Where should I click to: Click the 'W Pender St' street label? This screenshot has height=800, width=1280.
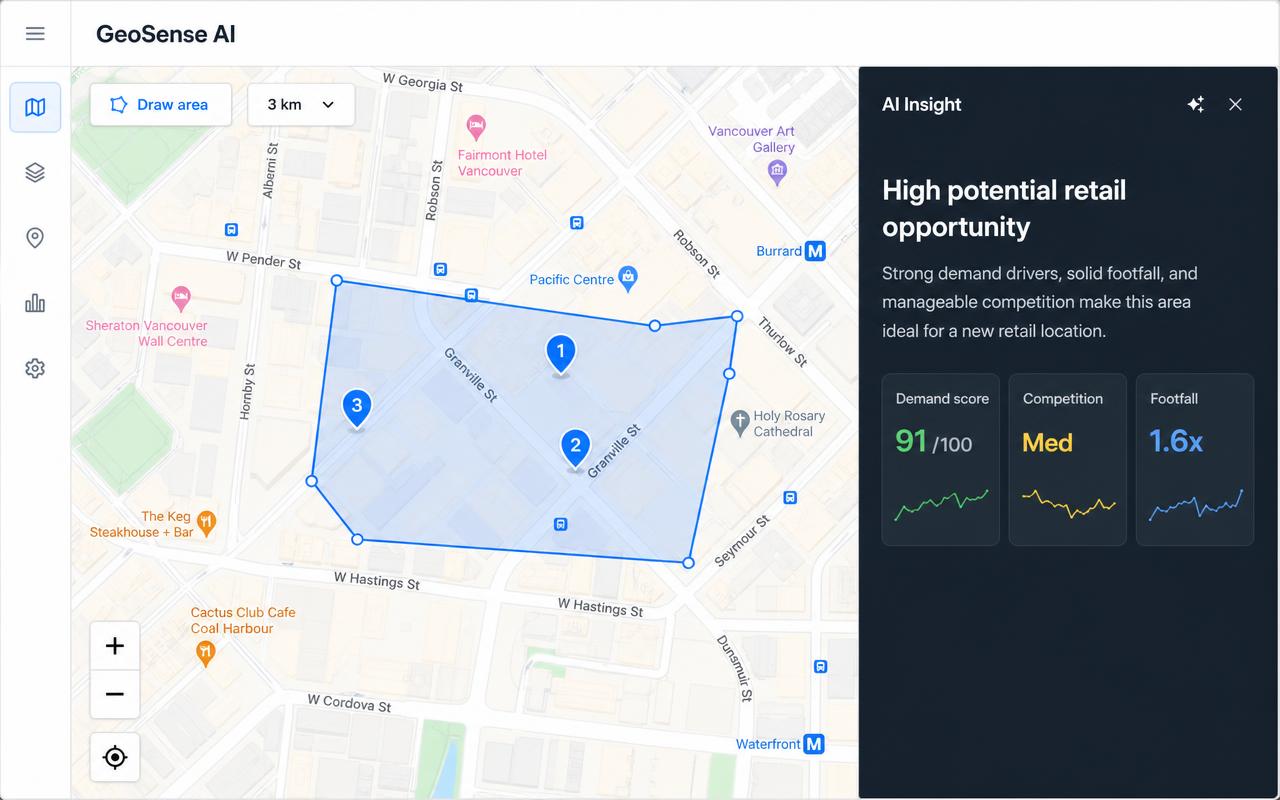(x=264, y=260)
